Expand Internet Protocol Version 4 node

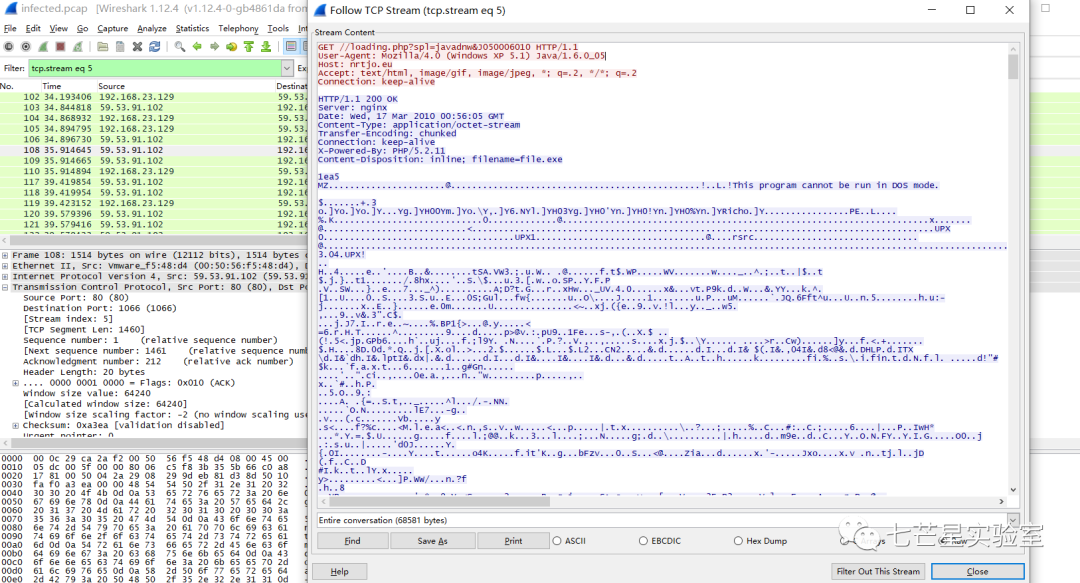pos(5,276)
